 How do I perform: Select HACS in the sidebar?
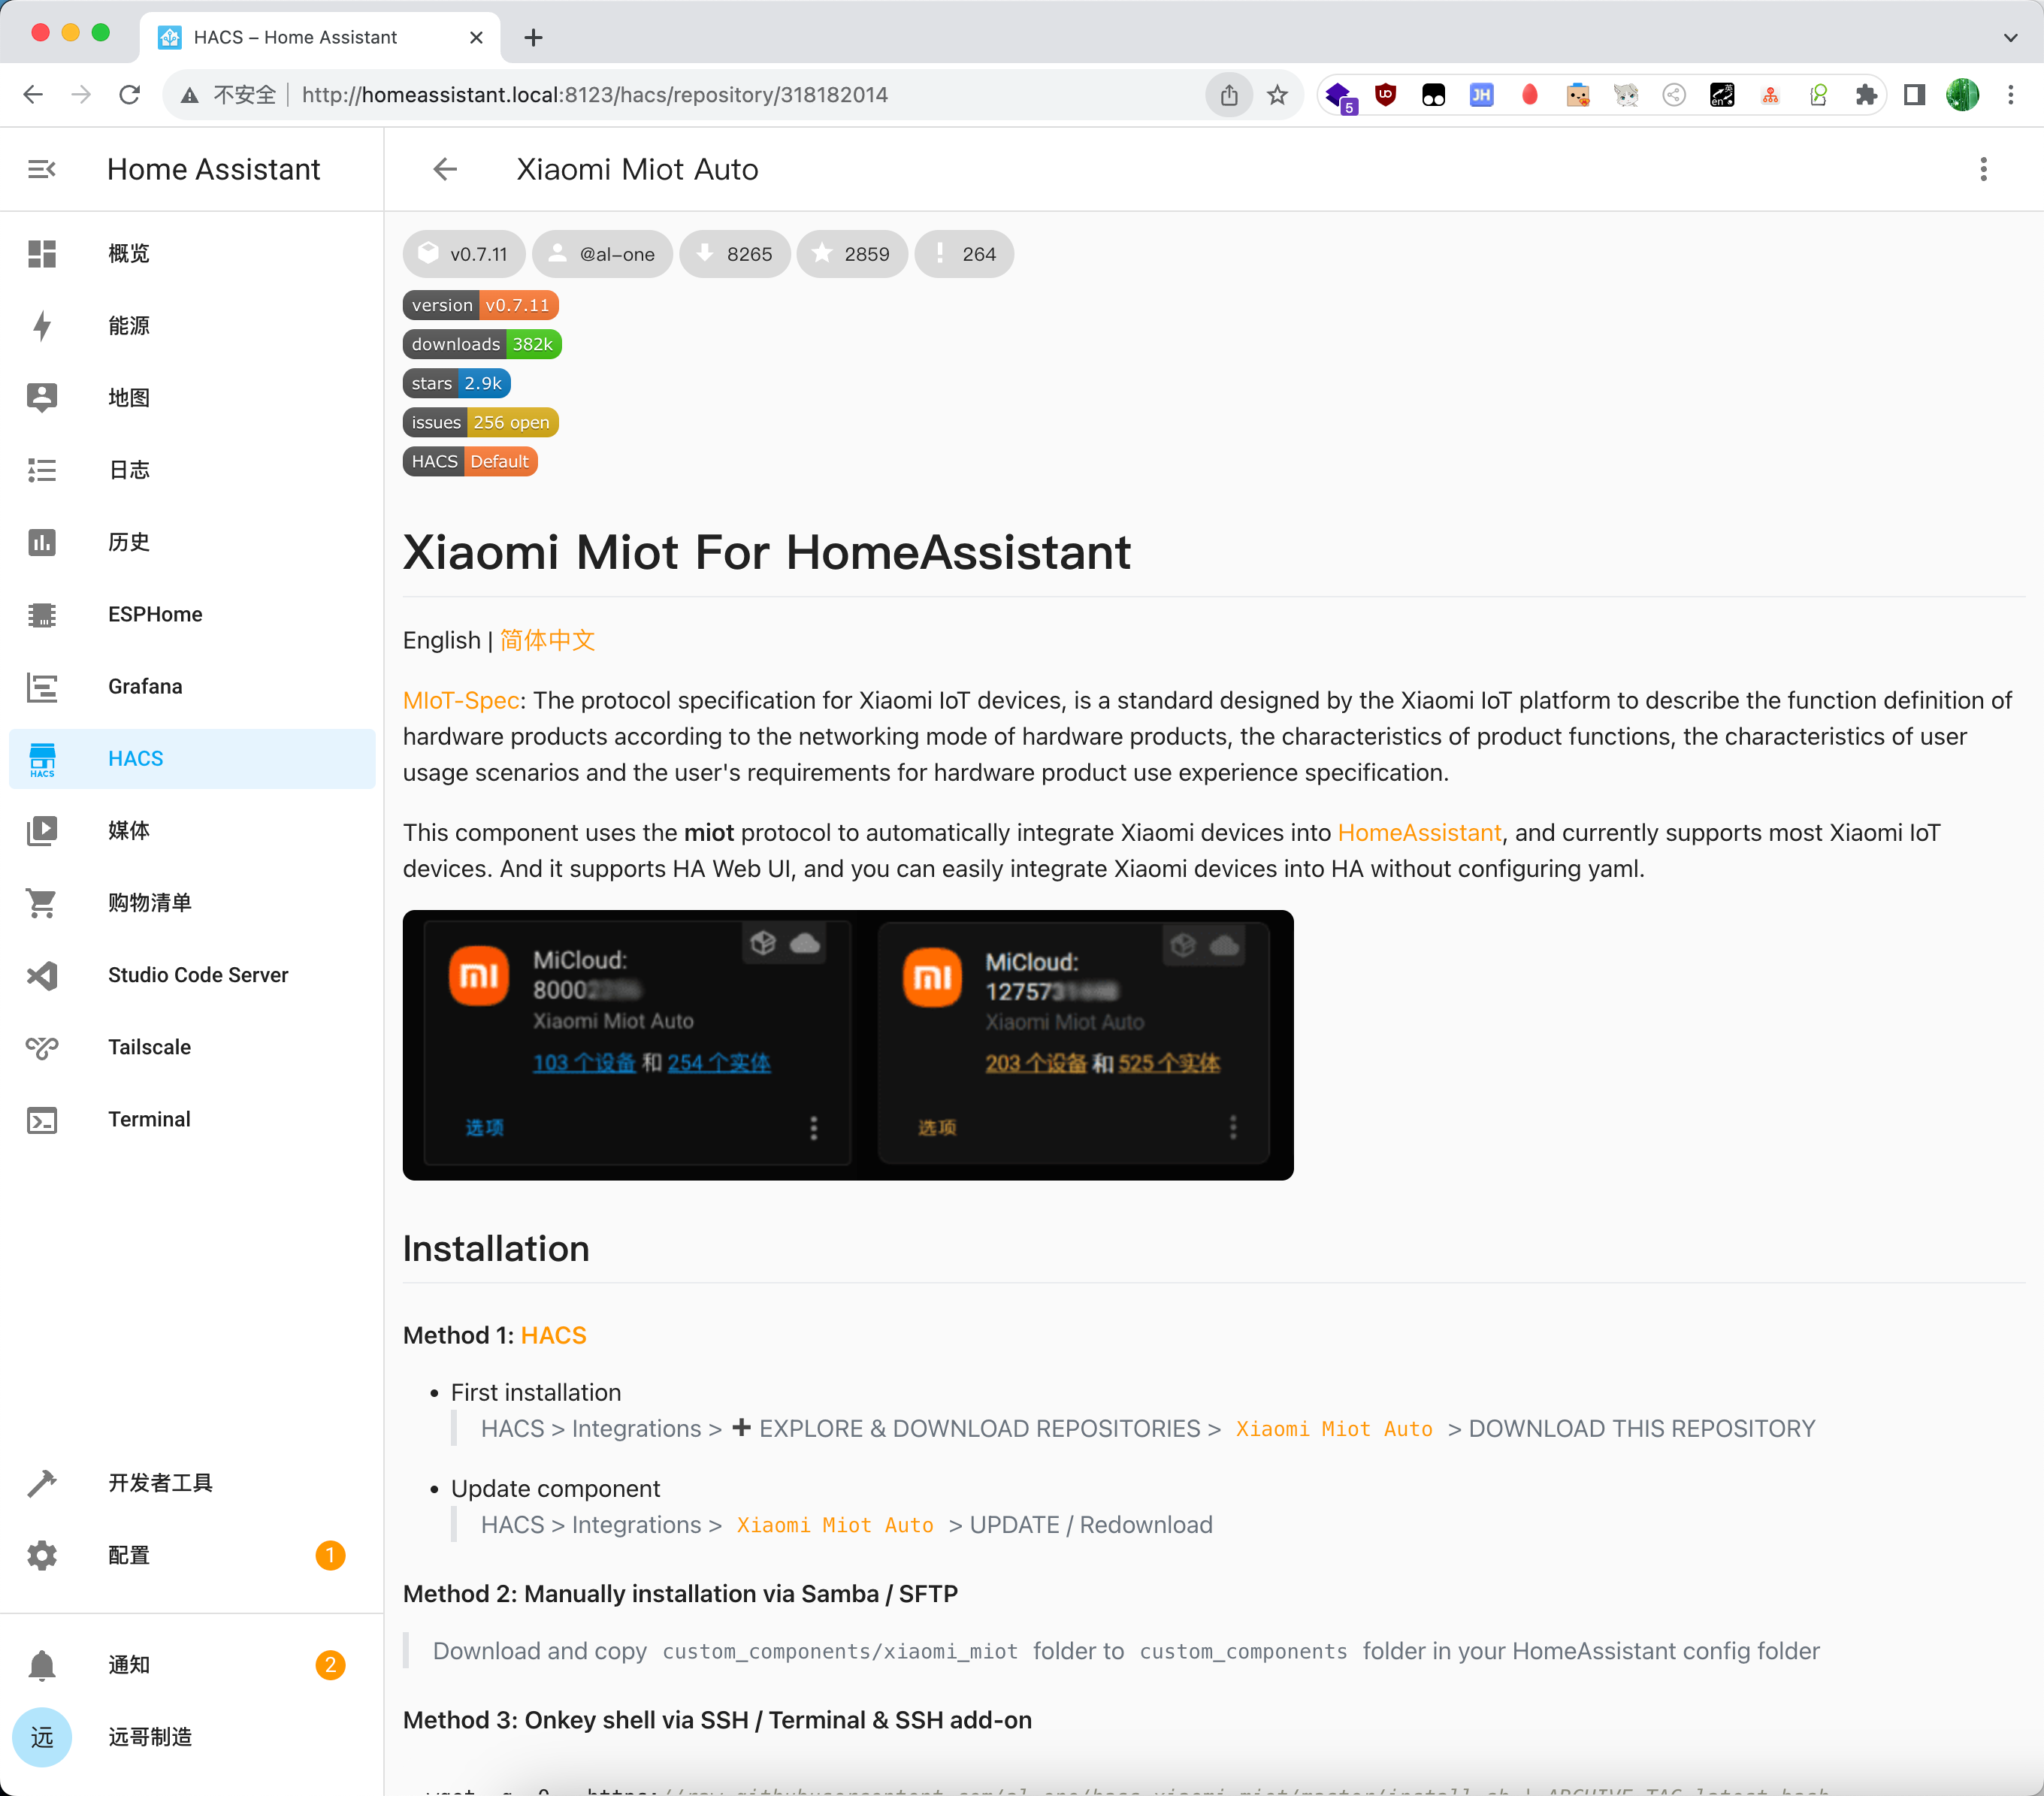coord(135,759)
